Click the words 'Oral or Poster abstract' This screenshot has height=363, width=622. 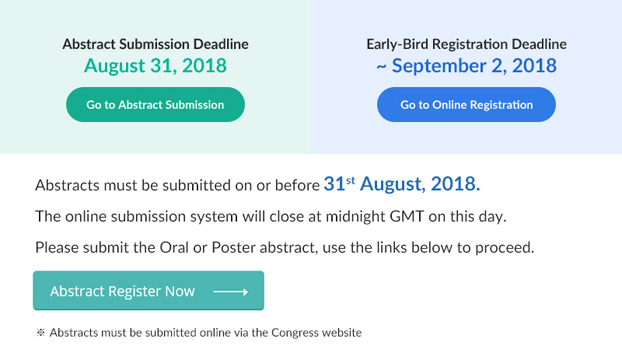click(238, 248)
